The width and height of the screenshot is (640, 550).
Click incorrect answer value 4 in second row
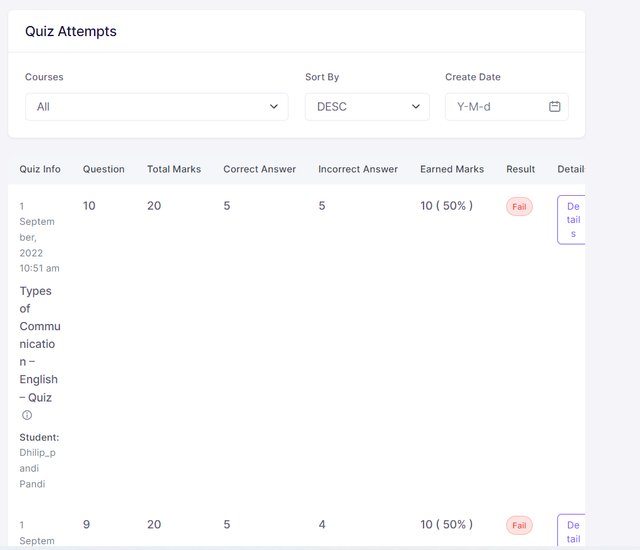pyautogui.click(x=322, y=524)
